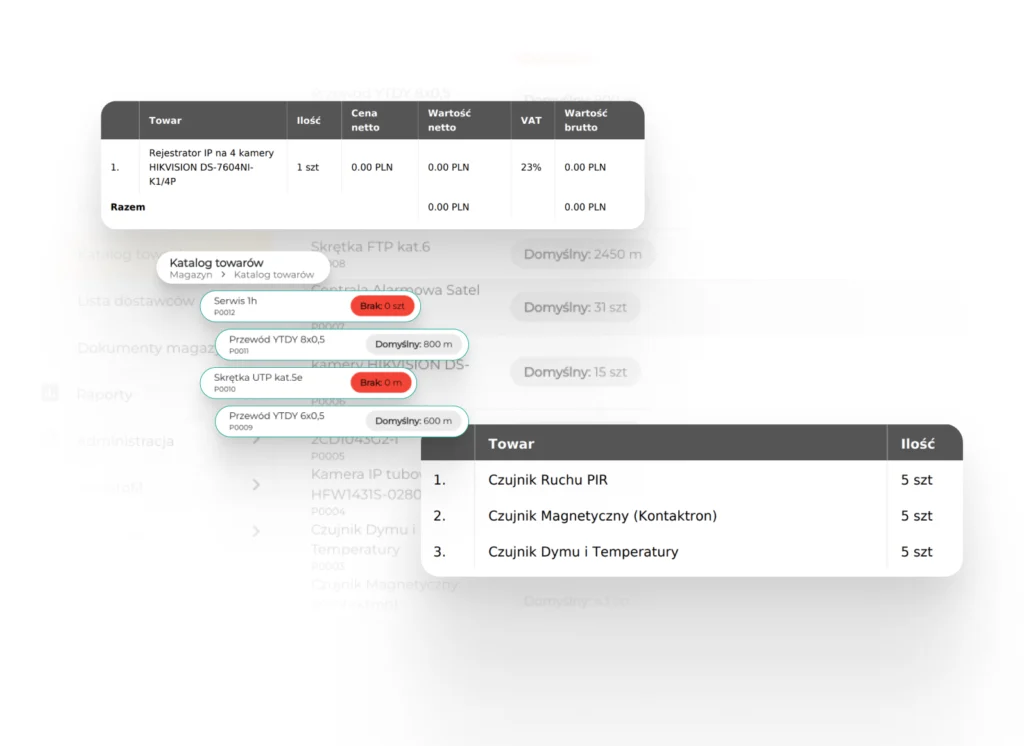Click the Raporty bar chart icon
The image size is (1024, 746).
pyautogui.click(x=50, y=394)
